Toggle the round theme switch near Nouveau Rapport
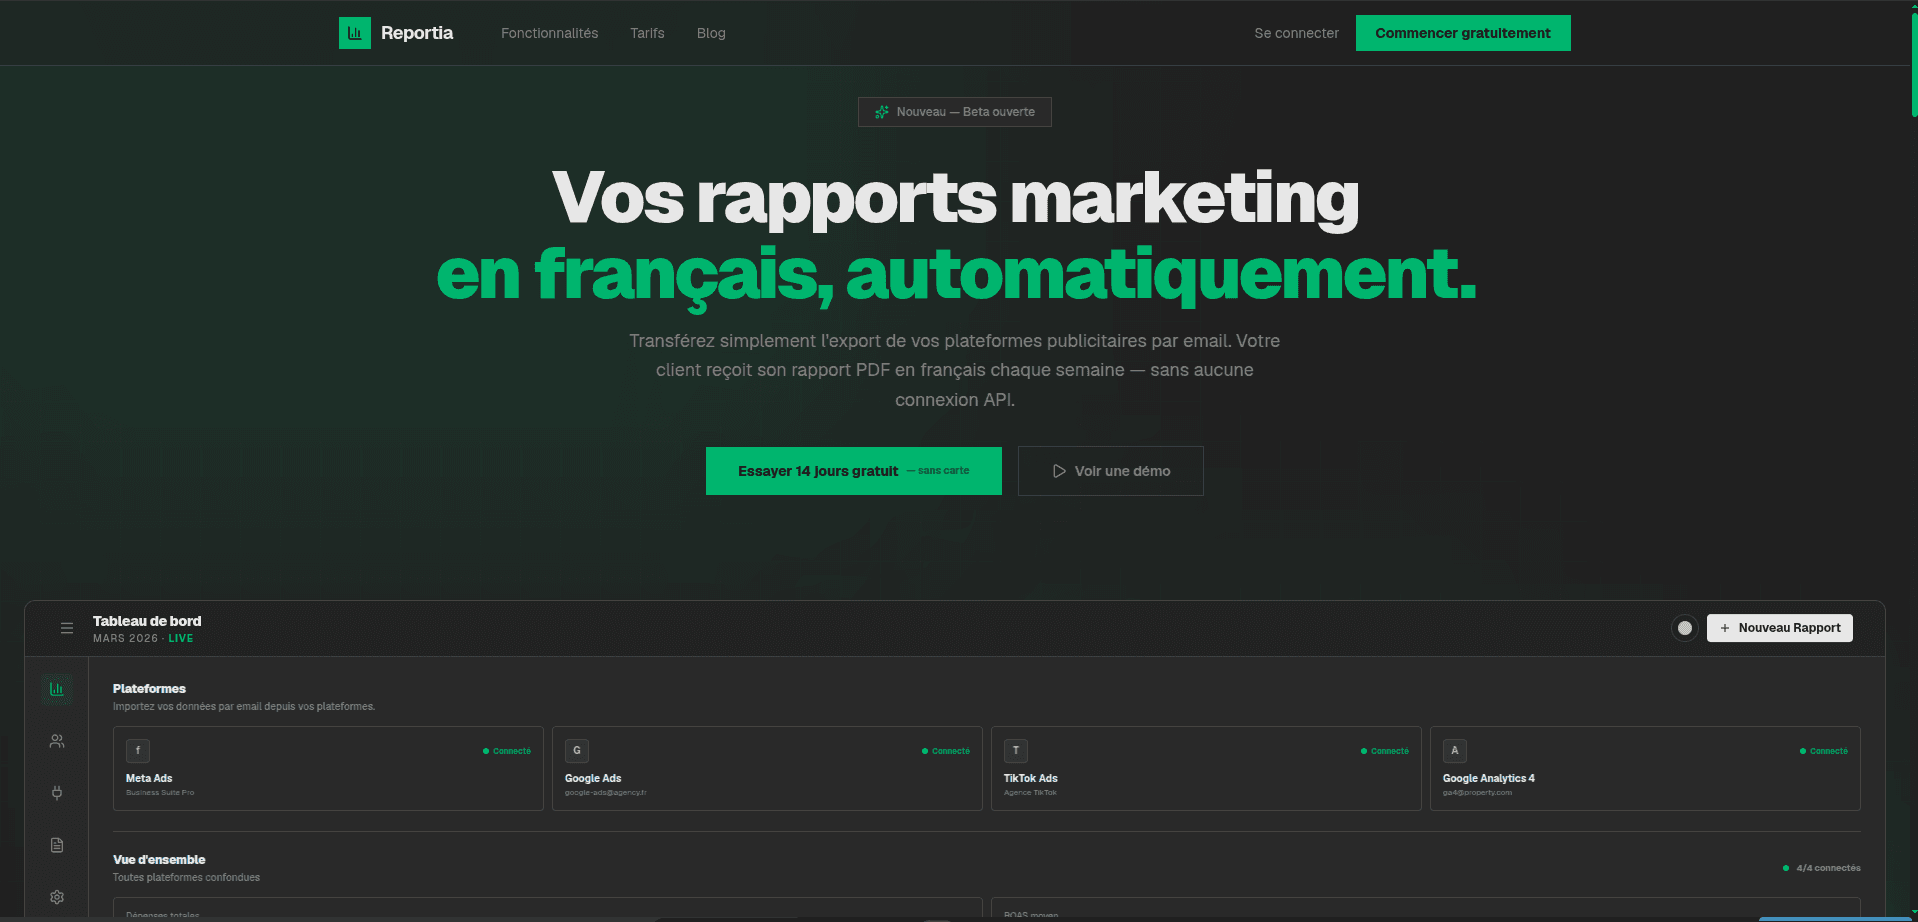The height and width of the screenshot is (922, 1918). click(1685, 628)
